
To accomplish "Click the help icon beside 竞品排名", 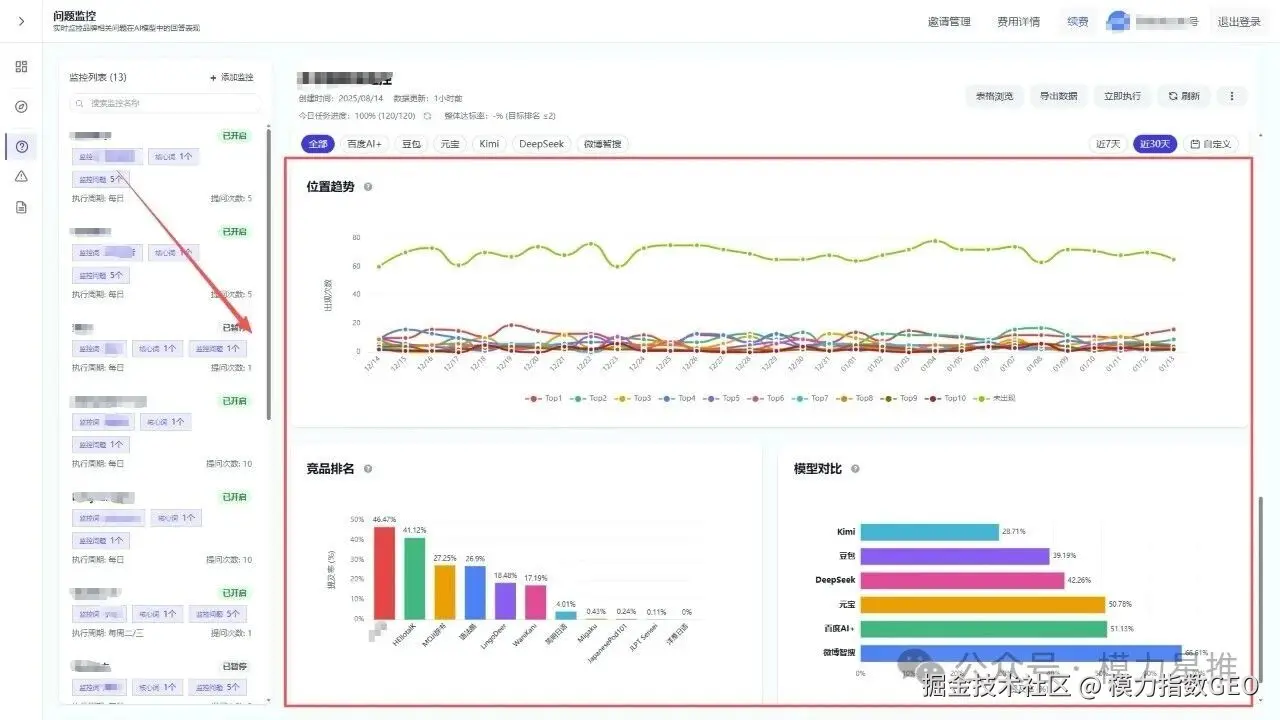I will 366,467.
